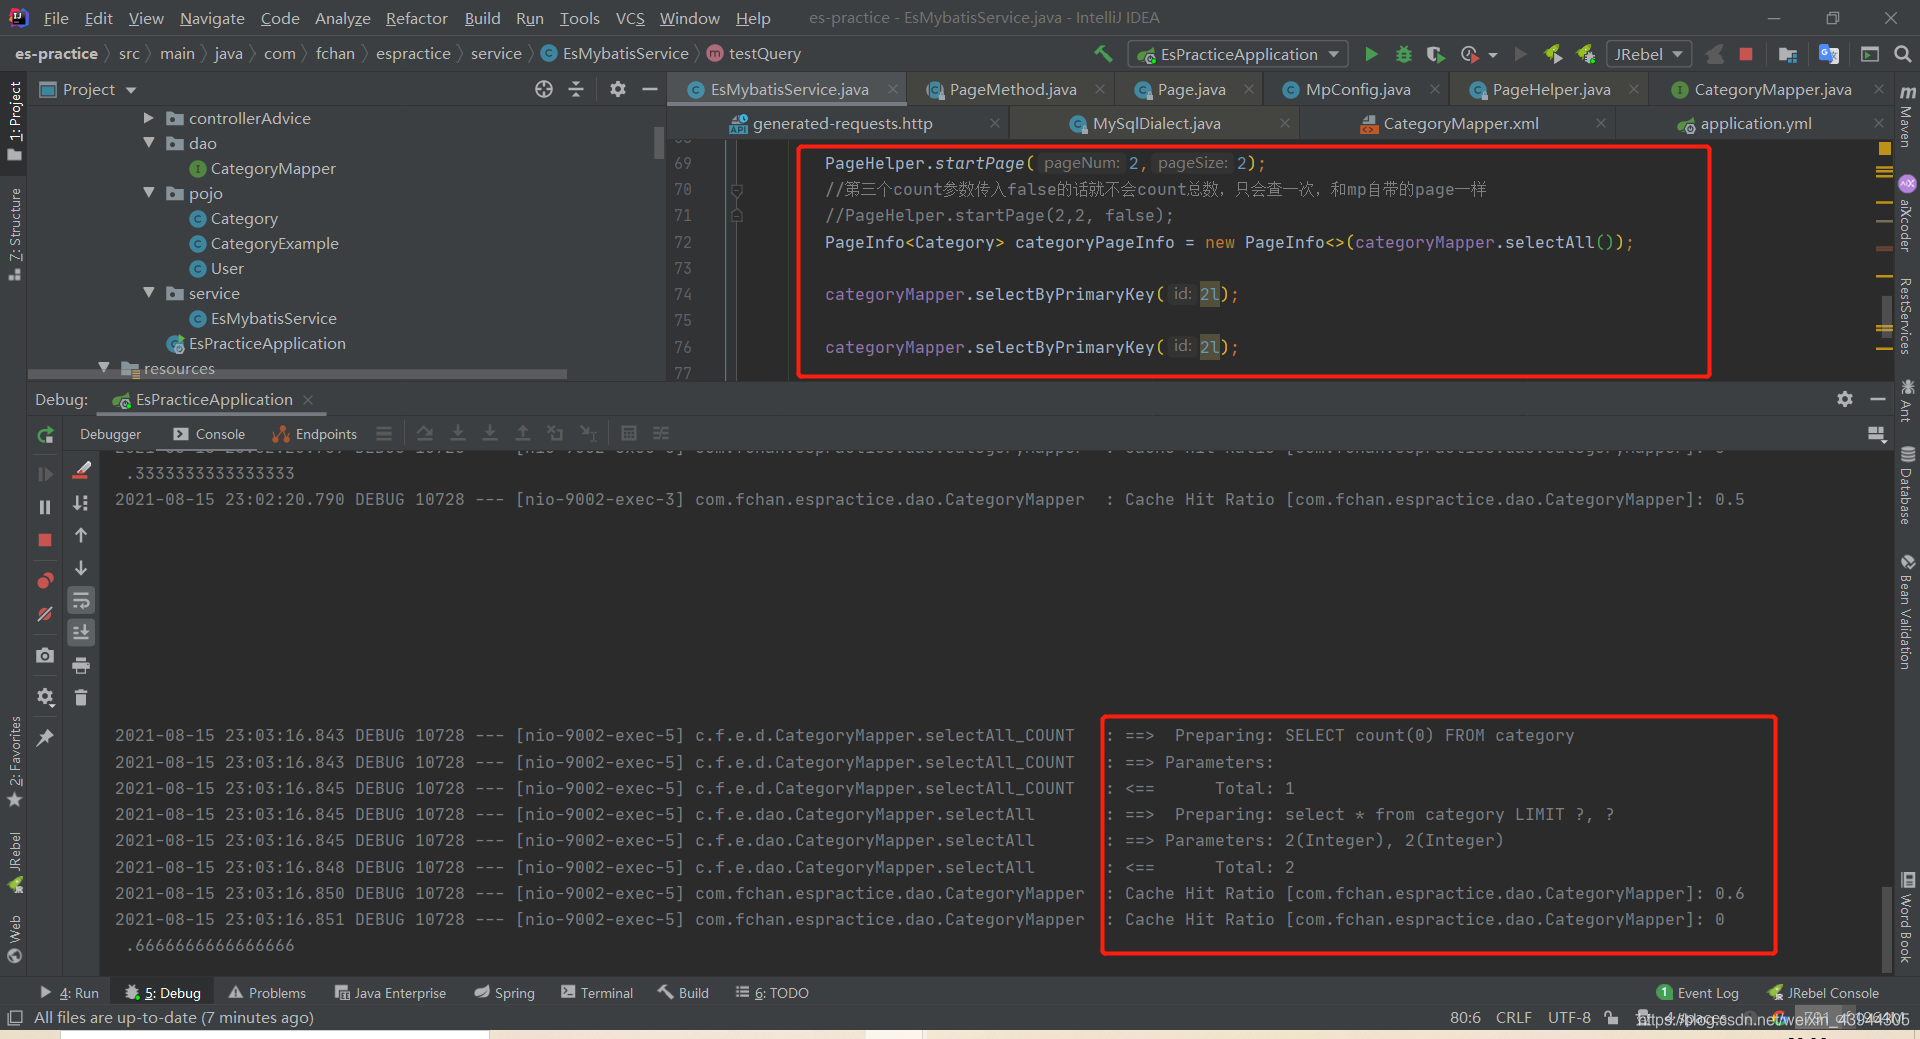The width and height of the screenshot is (1920, 1039).
Task: Collapse all in Project panel toolbar
Action: (x=576, y=89)
